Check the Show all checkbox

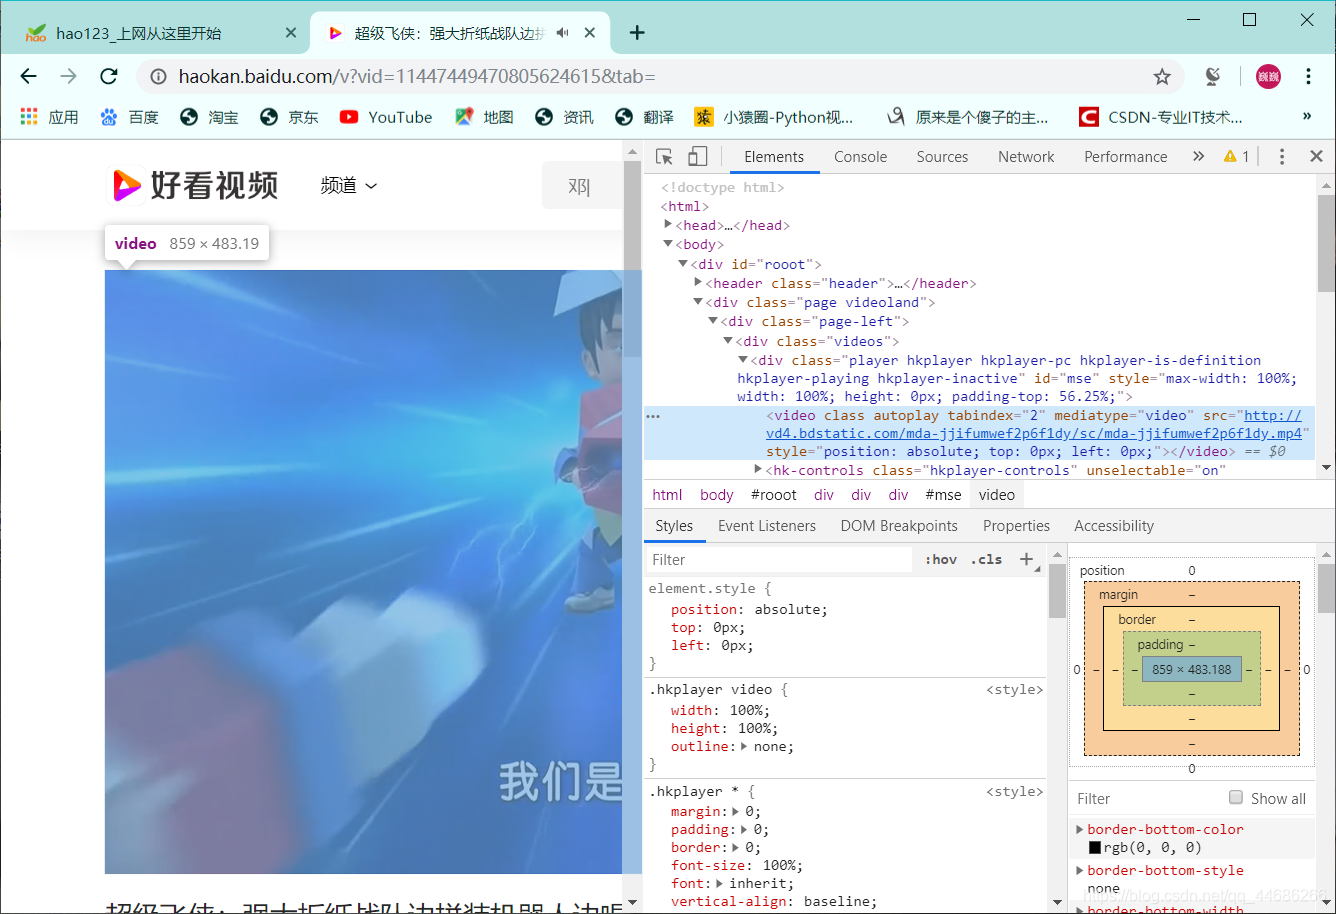click(x=1236, y=797)
